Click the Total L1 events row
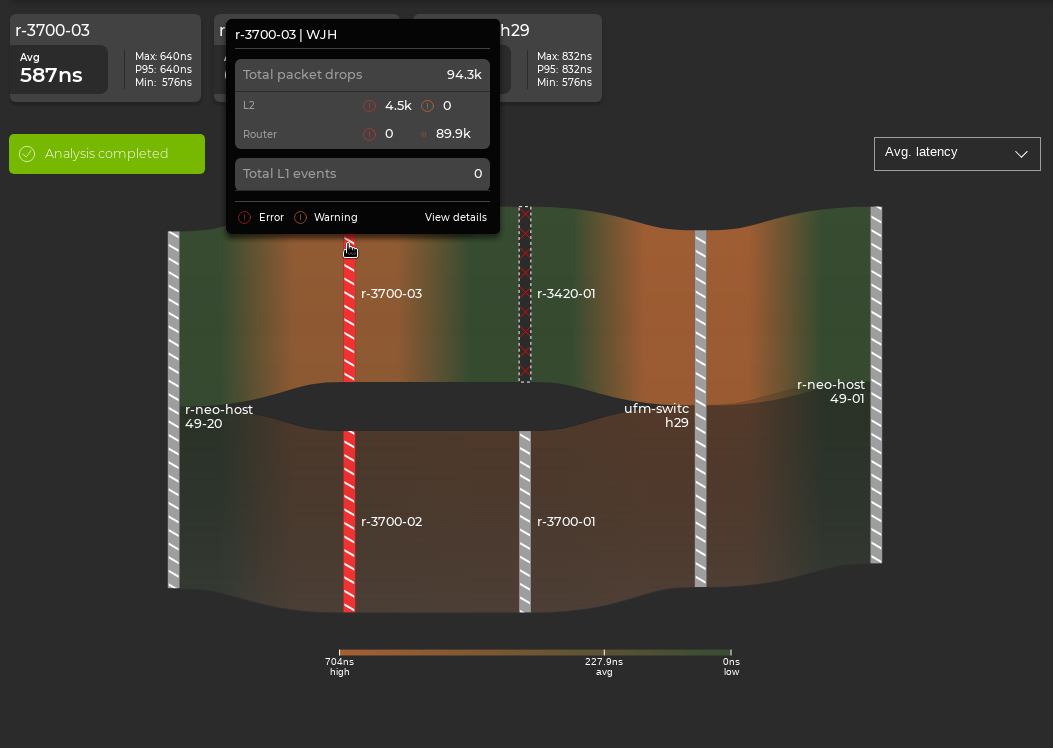This screenshot has width=1053, height=748. point(362,173)
